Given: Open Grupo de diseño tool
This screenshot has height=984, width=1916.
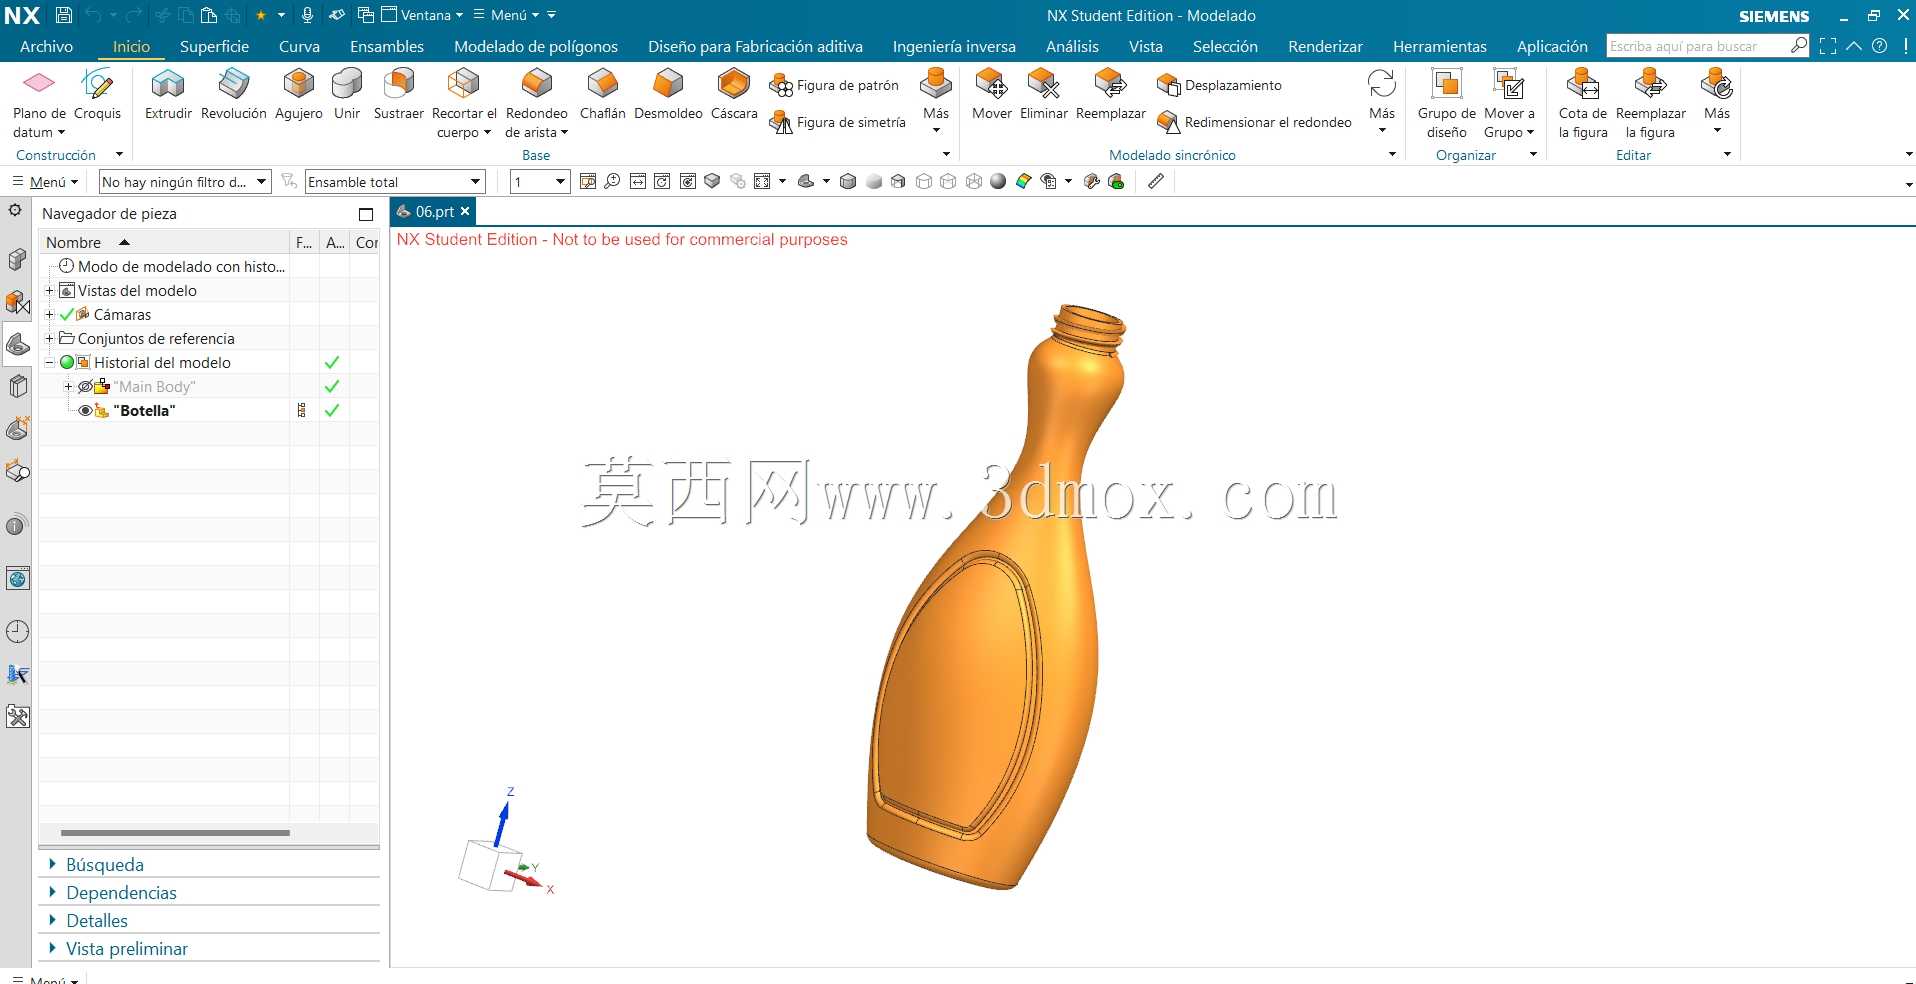Looking at the screenshot, I should (1446, 103).
